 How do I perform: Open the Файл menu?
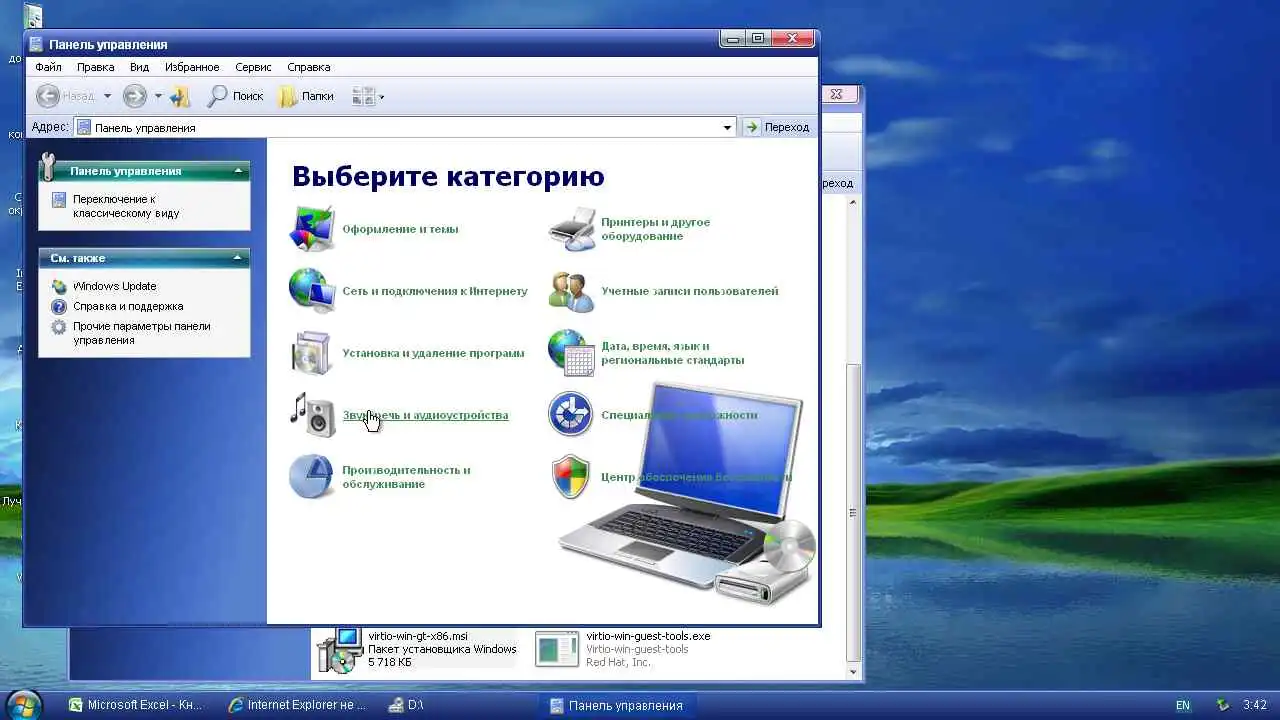(x=48, y=67)
